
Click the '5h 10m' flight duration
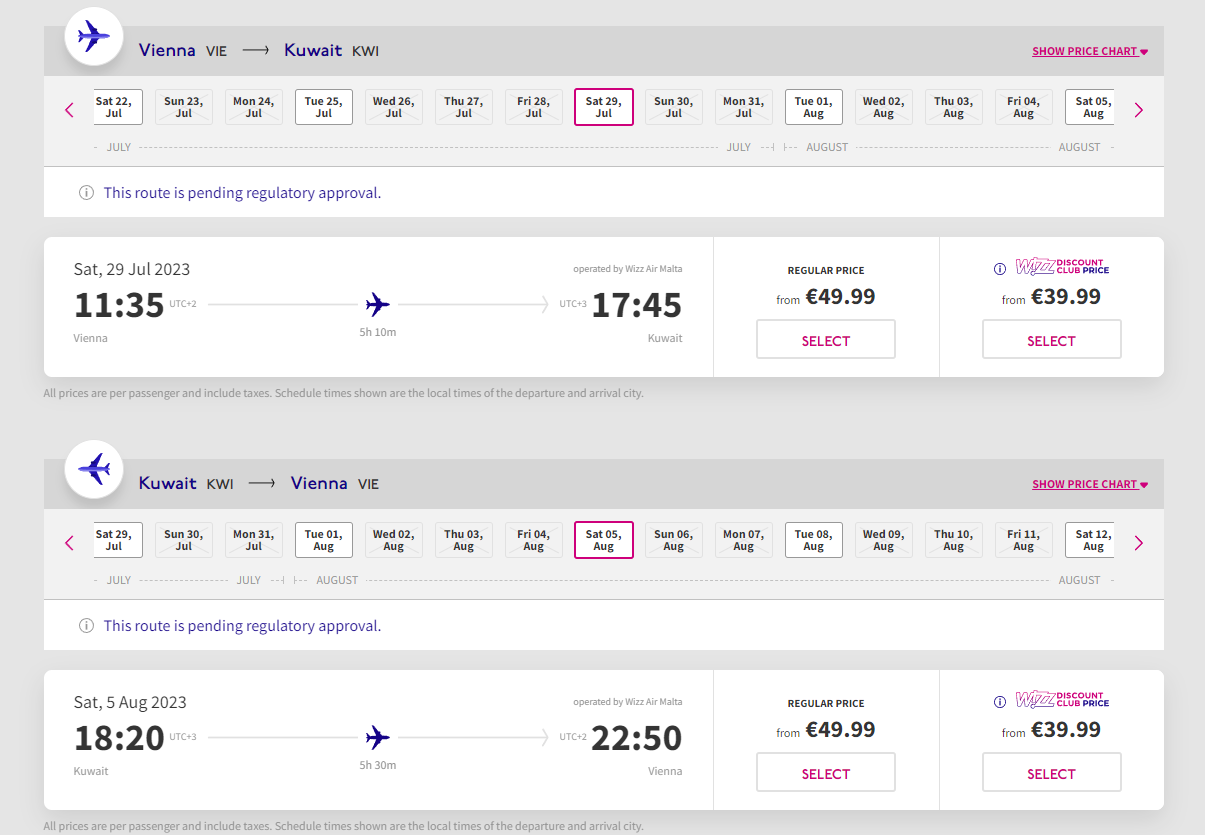[378, 332]
